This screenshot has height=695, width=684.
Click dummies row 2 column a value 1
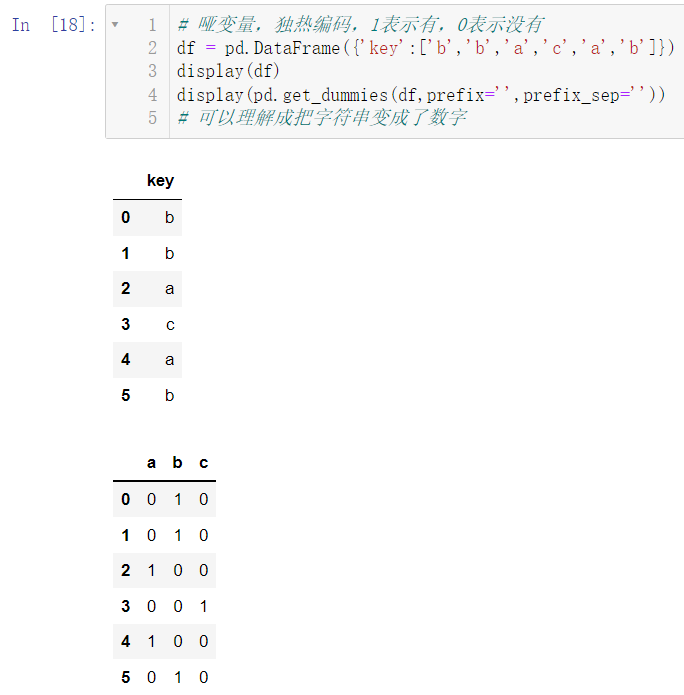click(x=152, y=570)
